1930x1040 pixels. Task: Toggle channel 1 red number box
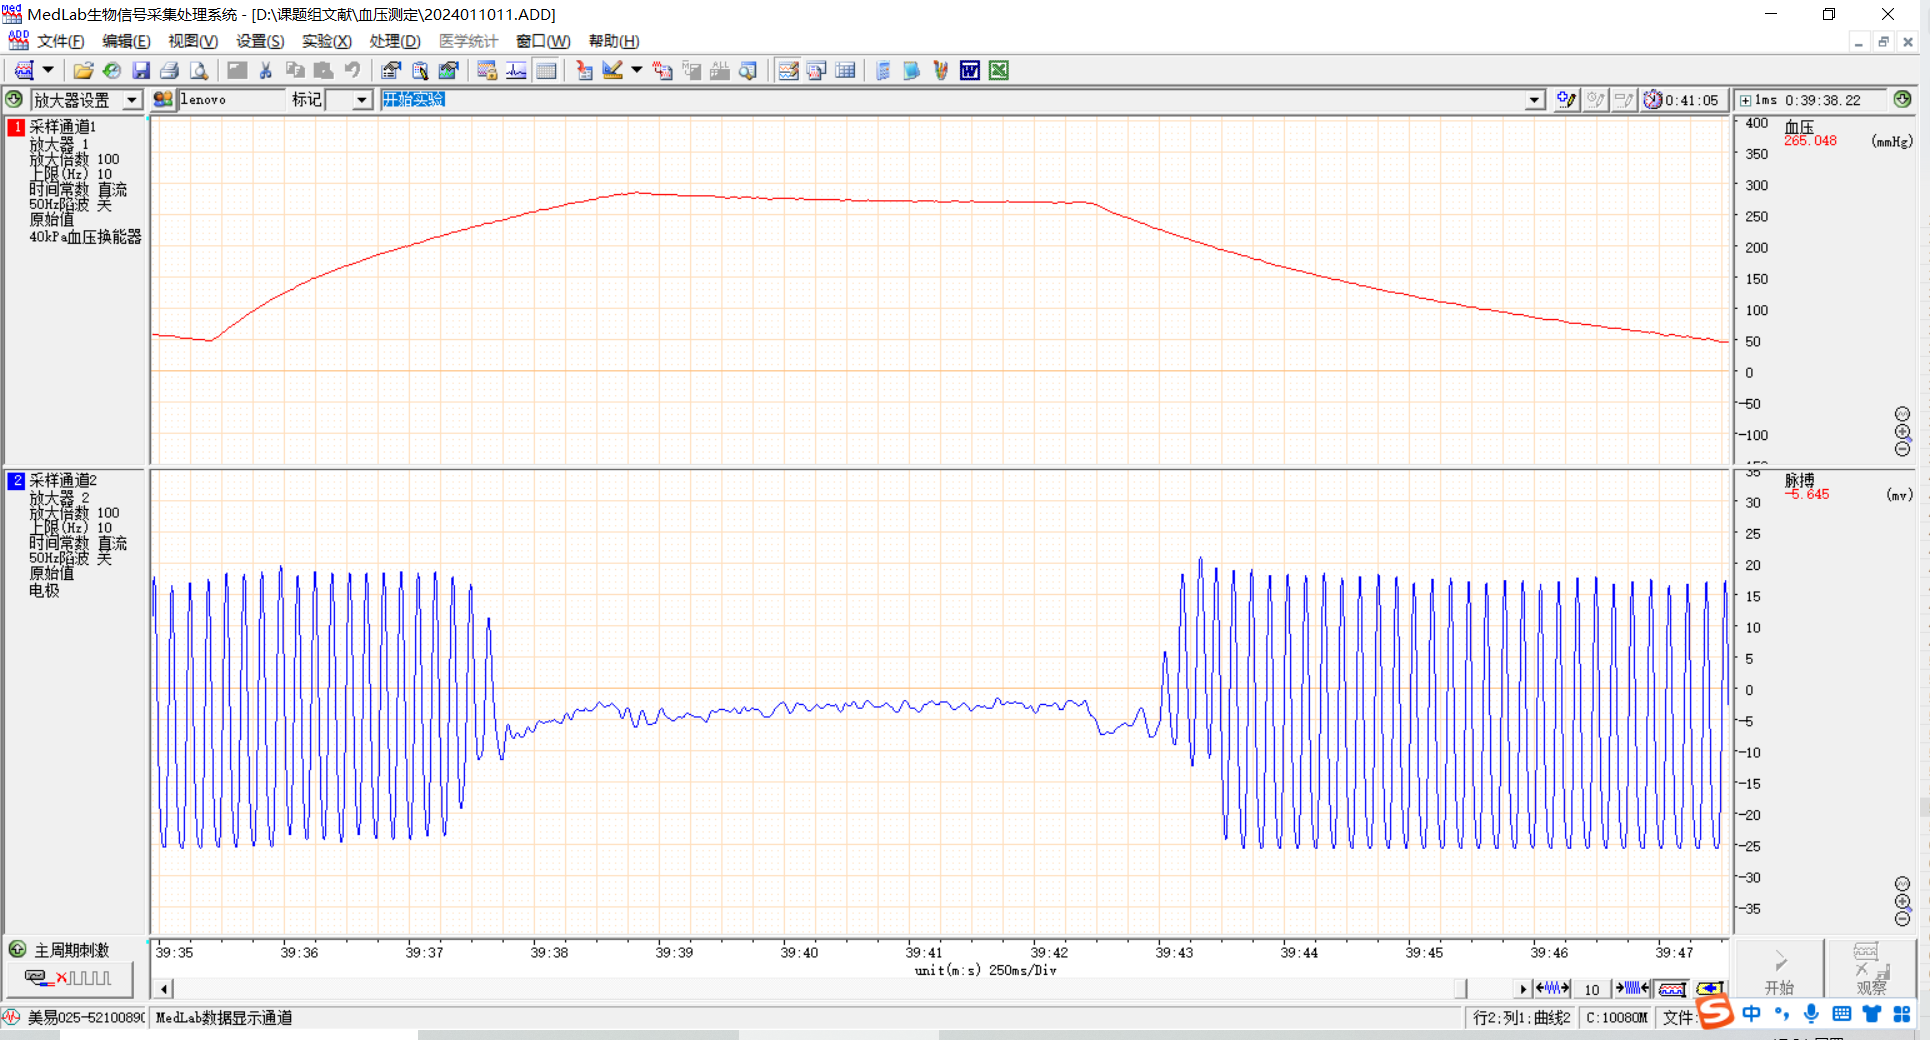click(16, 127)
